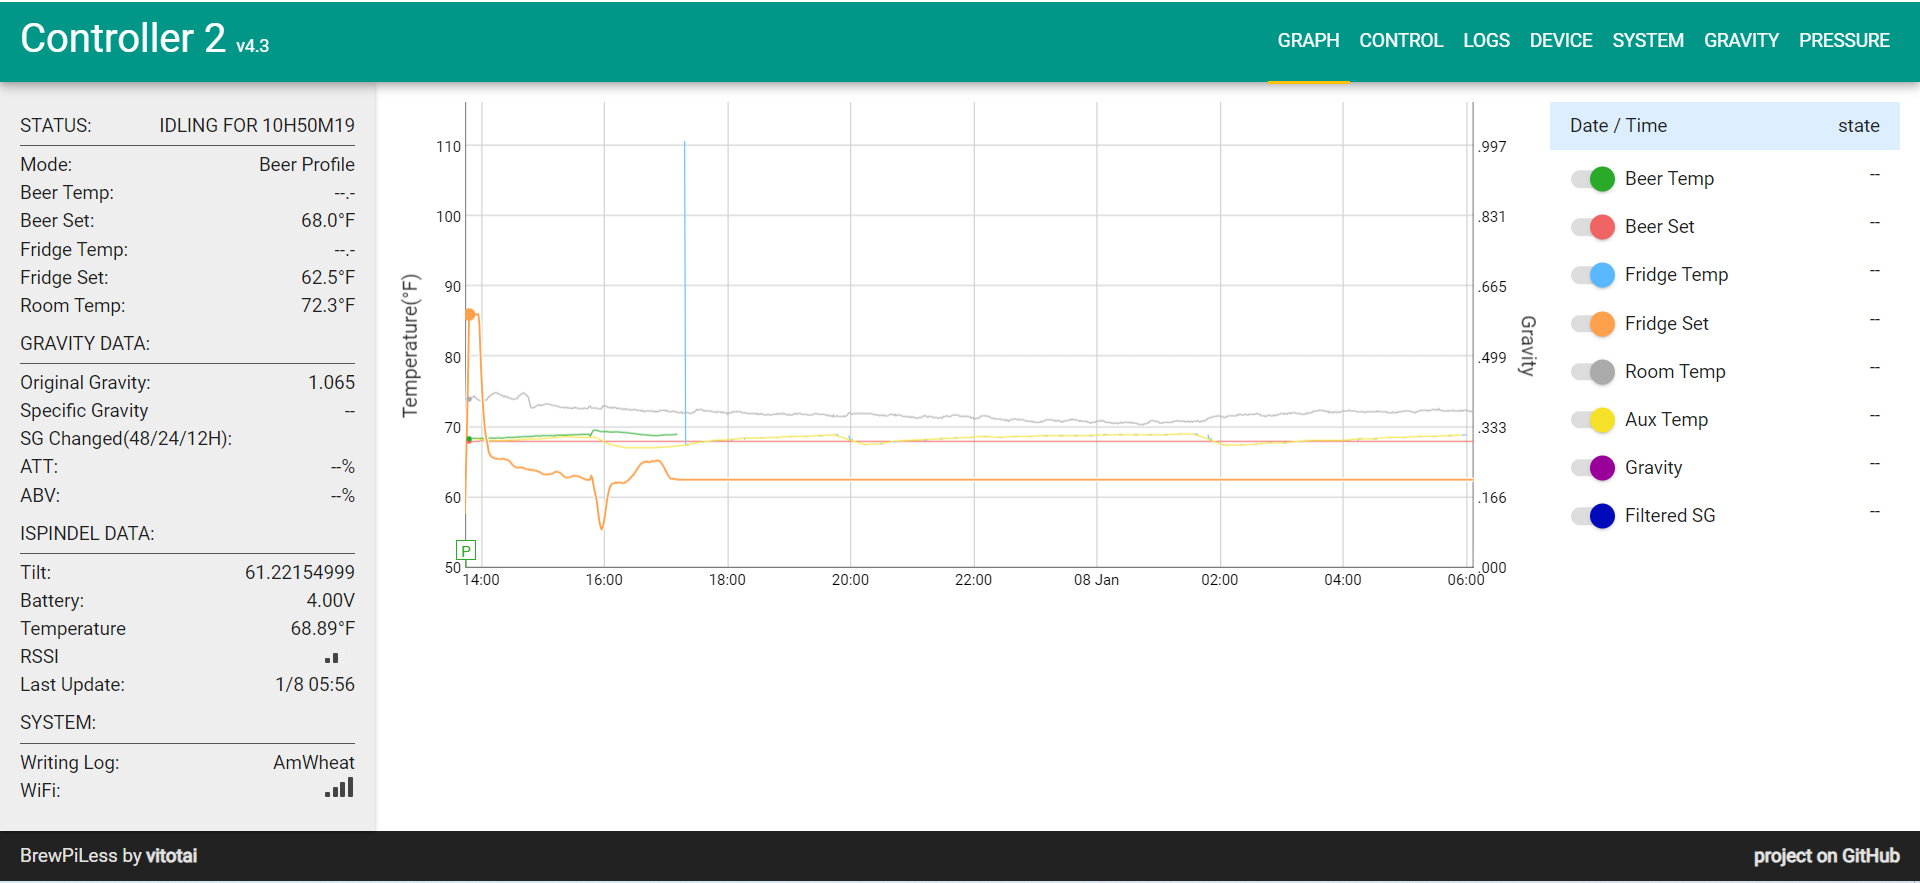This screenshot has height=883, width=1920.
Task: Click the Last Update 1/8 05:56 value
Action: point(315,685)
